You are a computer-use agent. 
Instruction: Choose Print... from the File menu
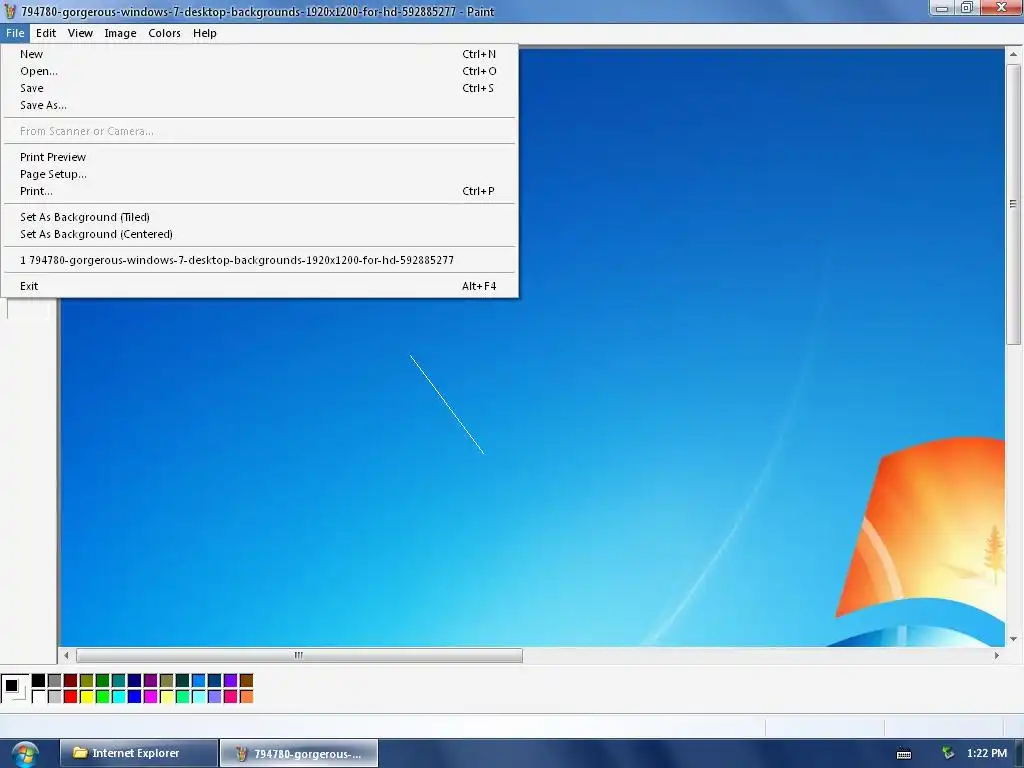point(259,191)
